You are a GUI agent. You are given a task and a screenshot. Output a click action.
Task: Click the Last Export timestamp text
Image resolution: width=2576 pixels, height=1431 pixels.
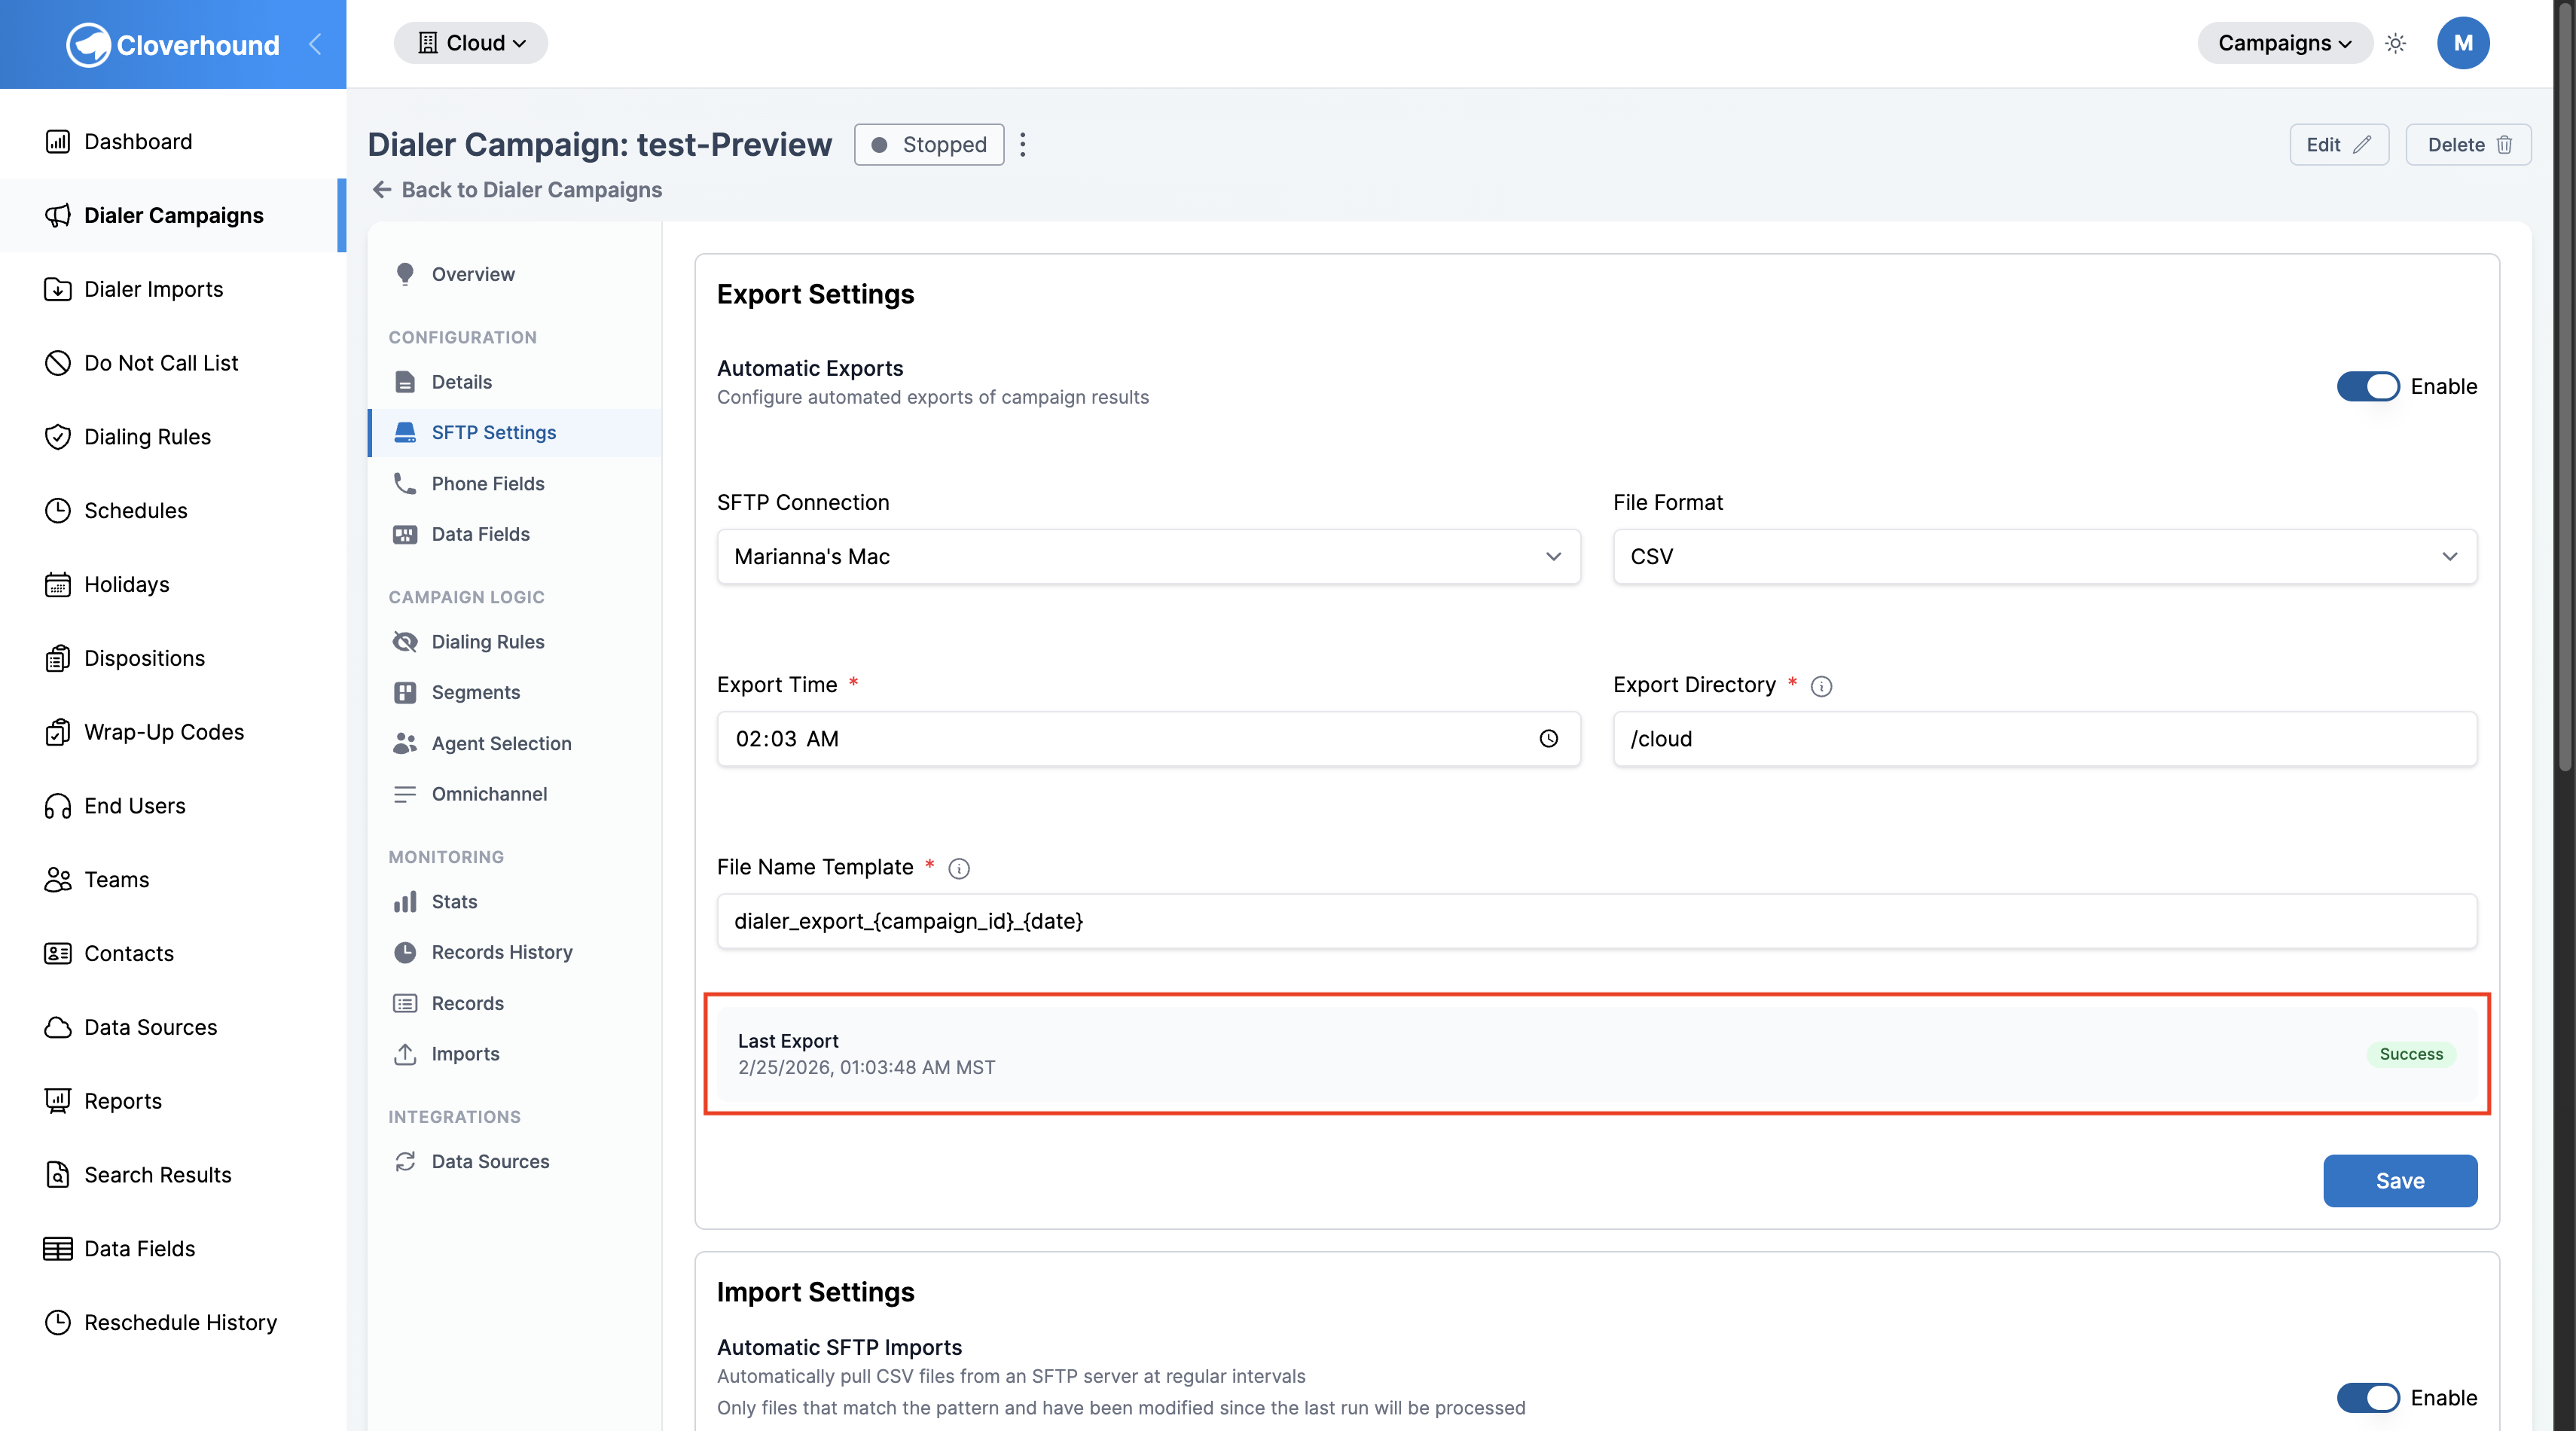866,1067
